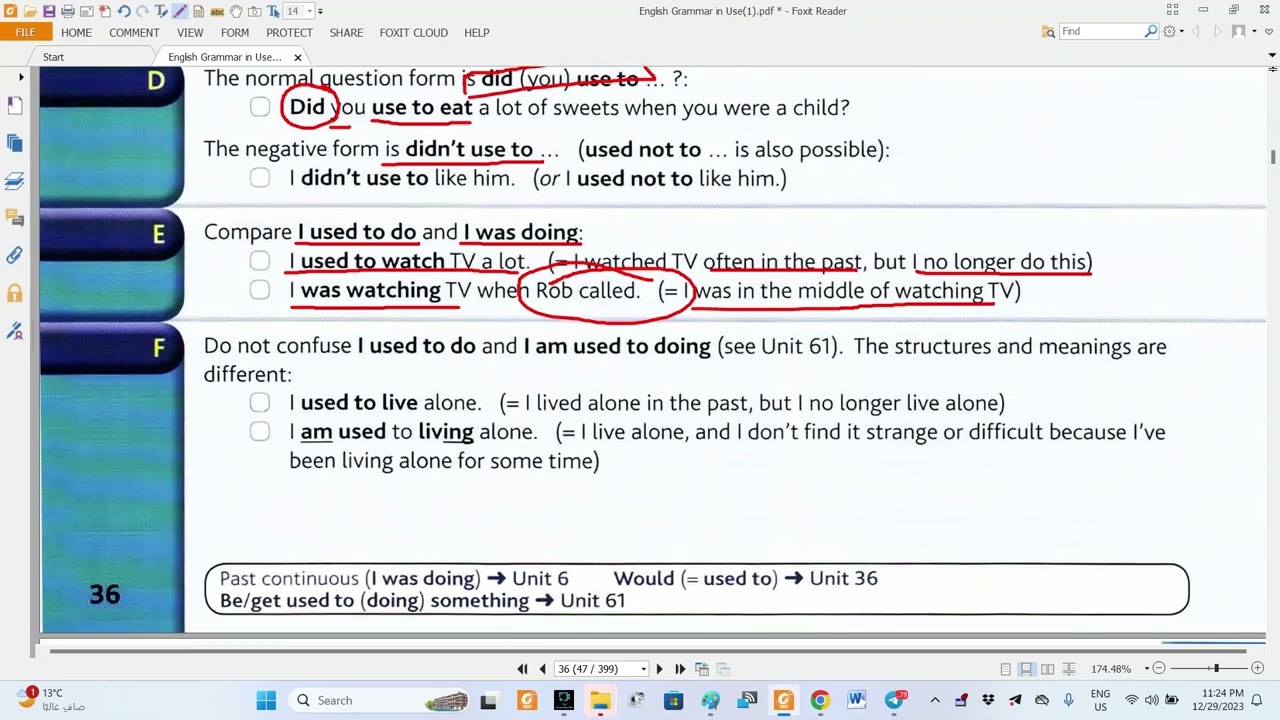The image size is (1280, 720).
Task: Open the HOME ribbon tab
Action: click(x=76, y=32)
